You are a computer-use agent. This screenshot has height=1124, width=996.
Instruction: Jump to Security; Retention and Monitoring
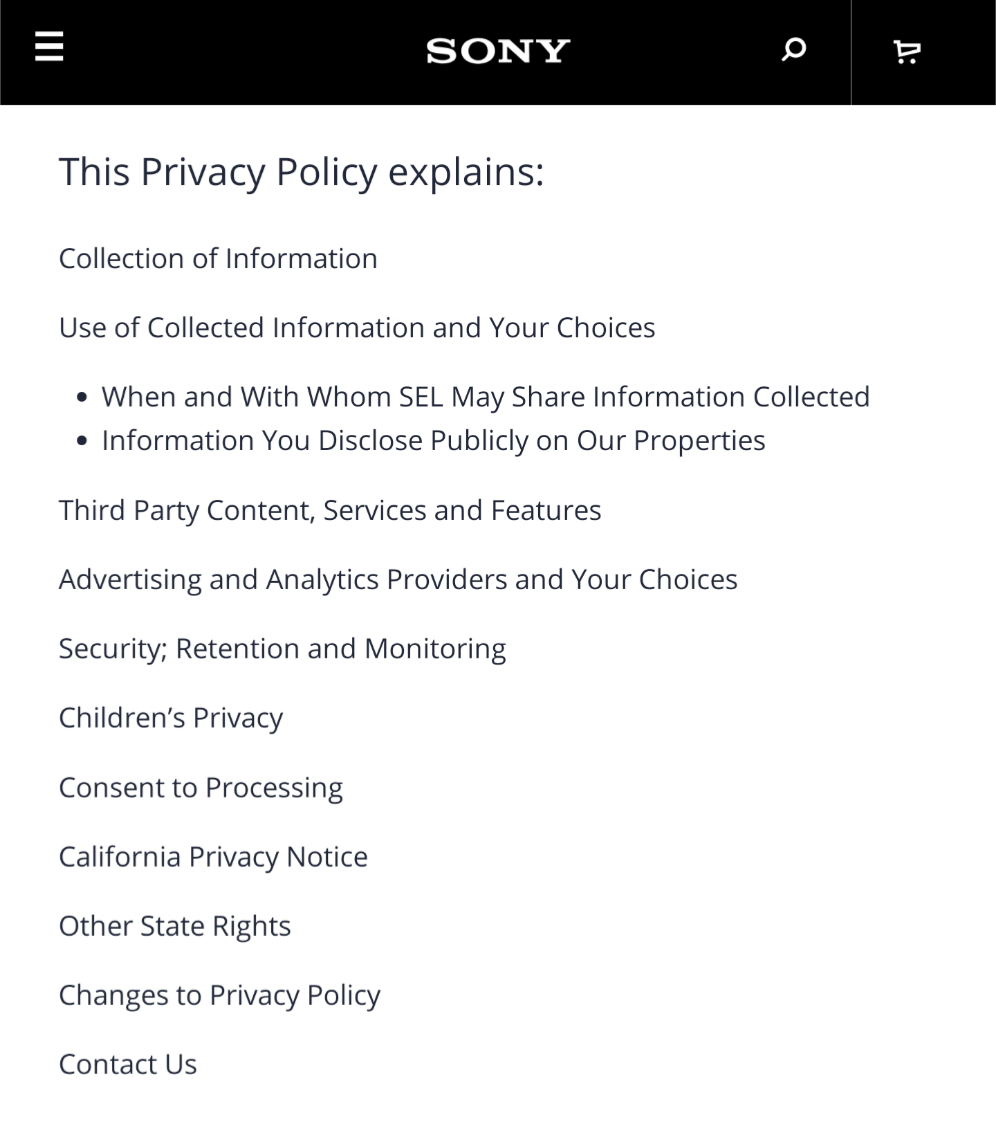pos(282,649)
